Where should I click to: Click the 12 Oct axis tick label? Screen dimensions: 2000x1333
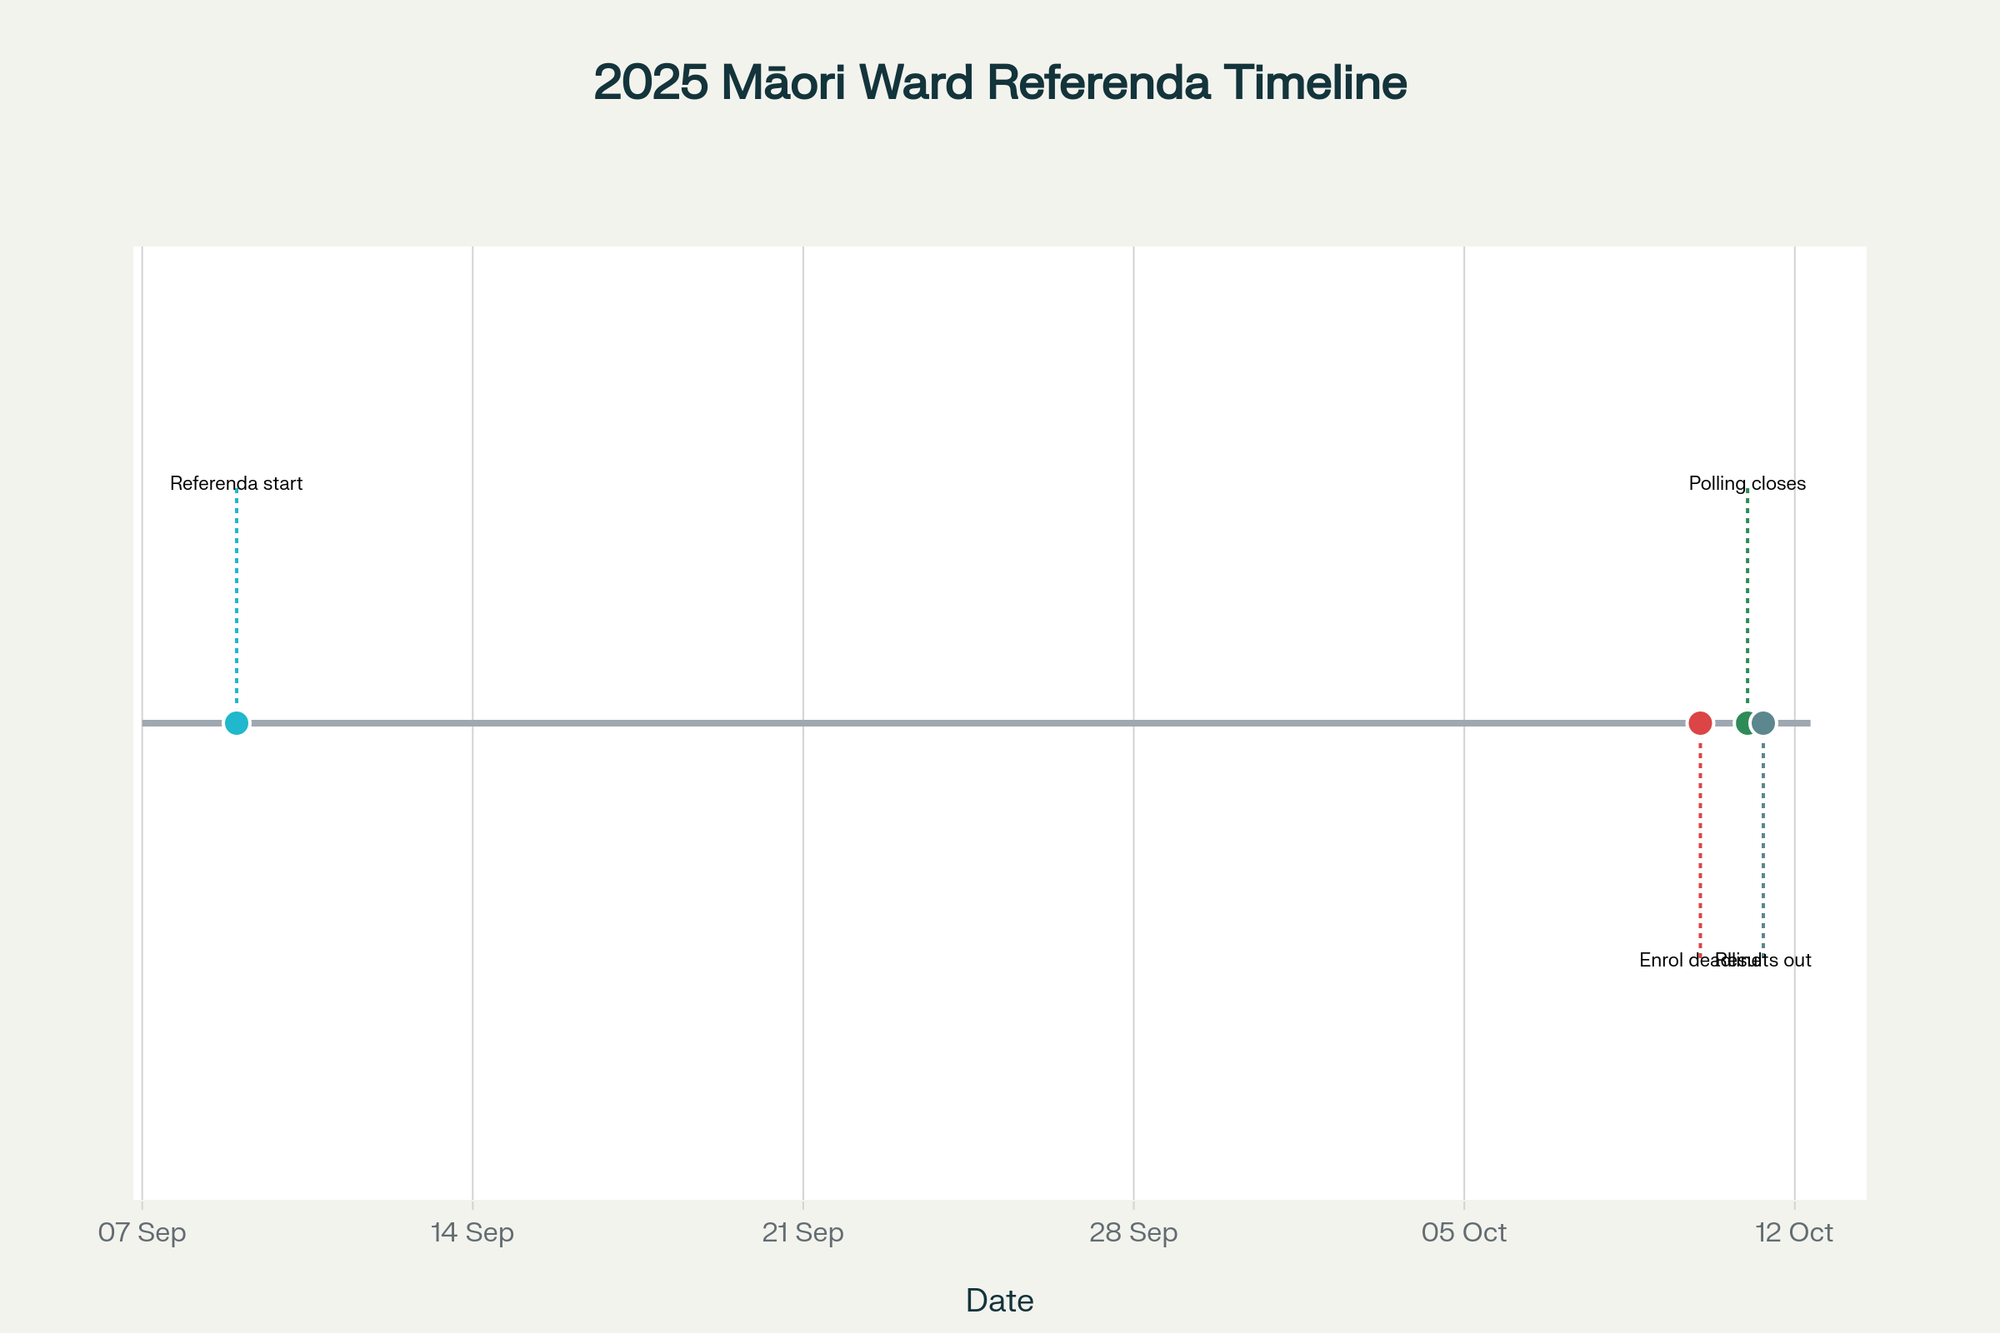1795,1233
